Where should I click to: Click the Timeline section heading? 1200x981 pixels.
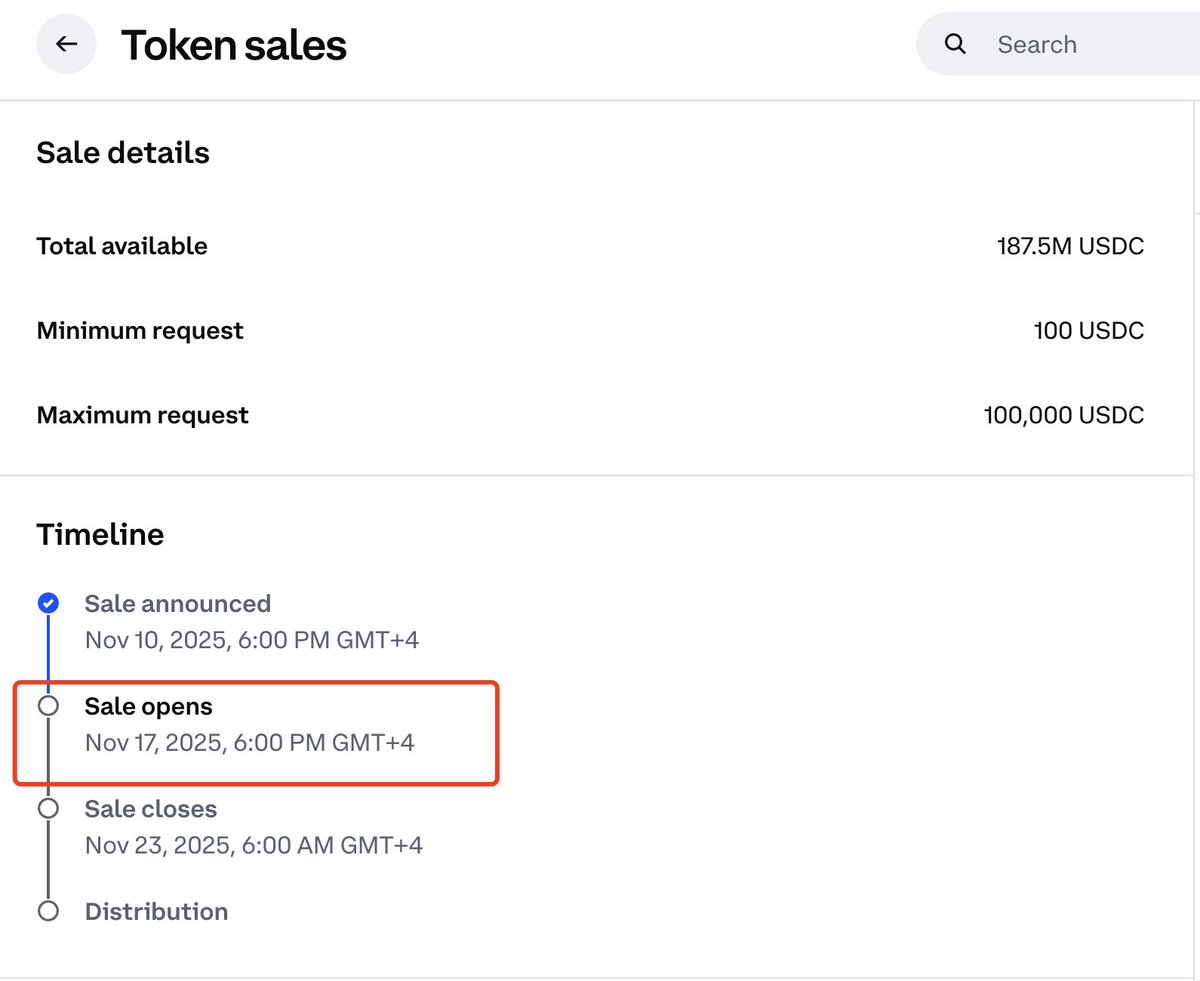pyautogui.click(x=100, y=535)
